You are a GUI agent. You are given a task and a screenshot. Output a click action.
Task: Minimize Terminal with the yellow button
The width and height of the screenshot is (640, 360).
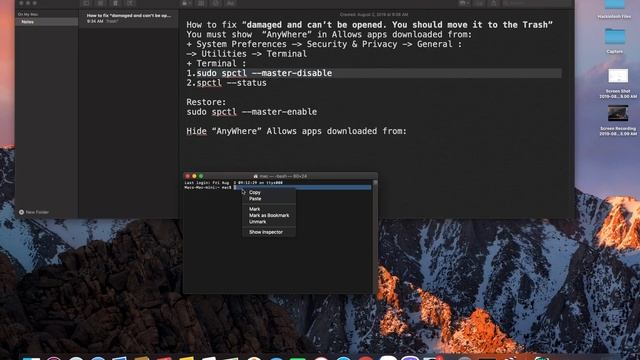(x=194, y=176)
